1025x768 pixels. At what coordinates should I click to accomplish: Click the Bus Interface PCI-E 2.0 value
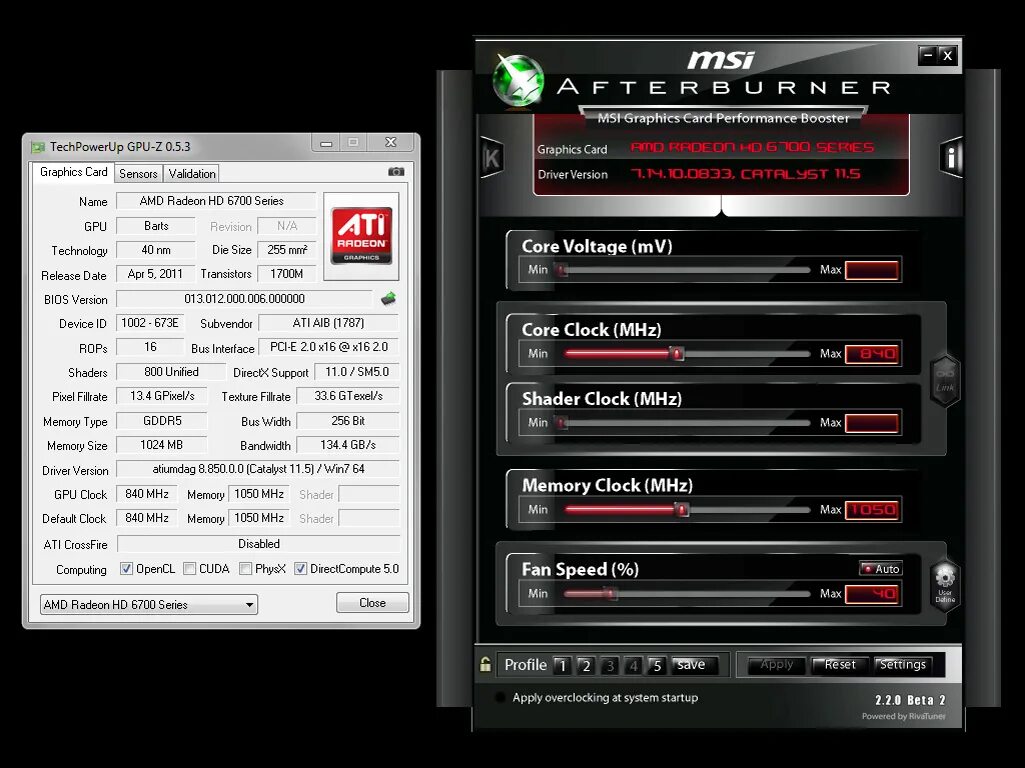pyautogui.click(x=329, y=347)
